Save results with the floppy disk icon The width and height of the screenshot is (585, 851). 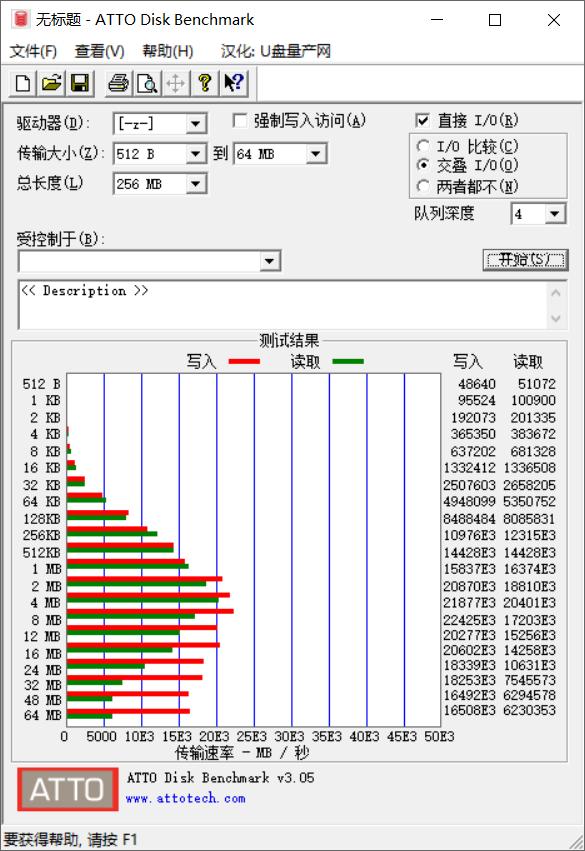pyautogui.click(x=80, y=83)
